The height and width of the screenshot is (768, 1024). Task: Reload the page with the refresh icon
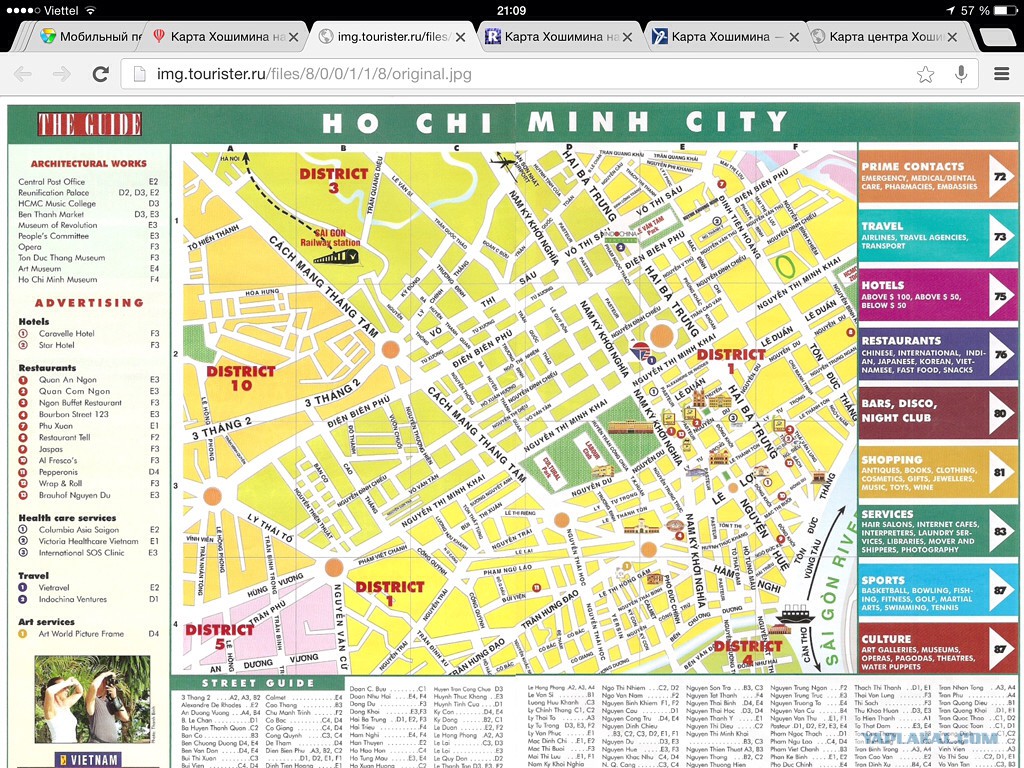[101, 74]
